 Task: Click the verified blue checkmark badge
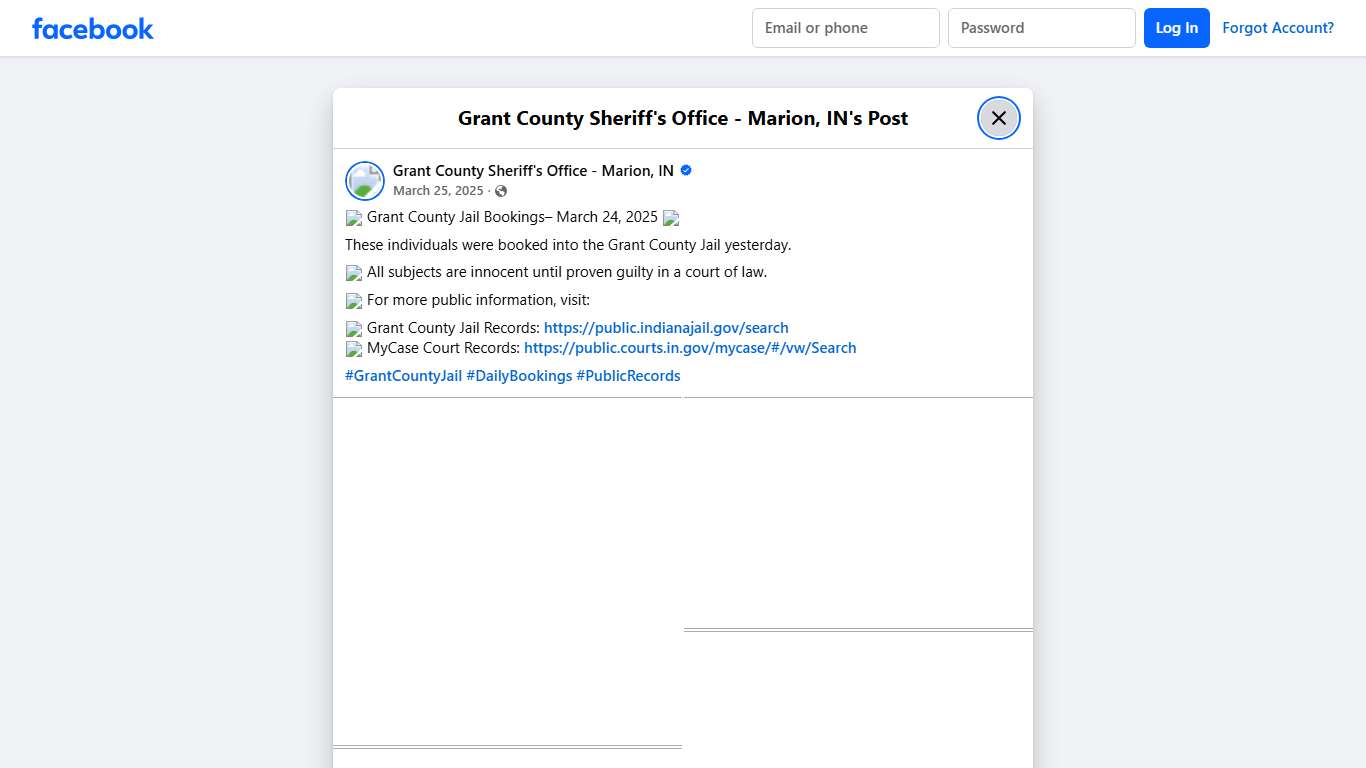(685, 170)
